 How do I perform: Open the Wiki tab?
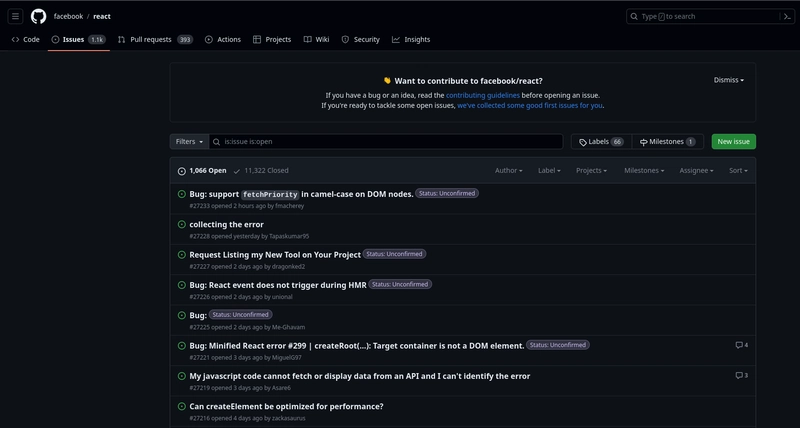click(316, 39)
